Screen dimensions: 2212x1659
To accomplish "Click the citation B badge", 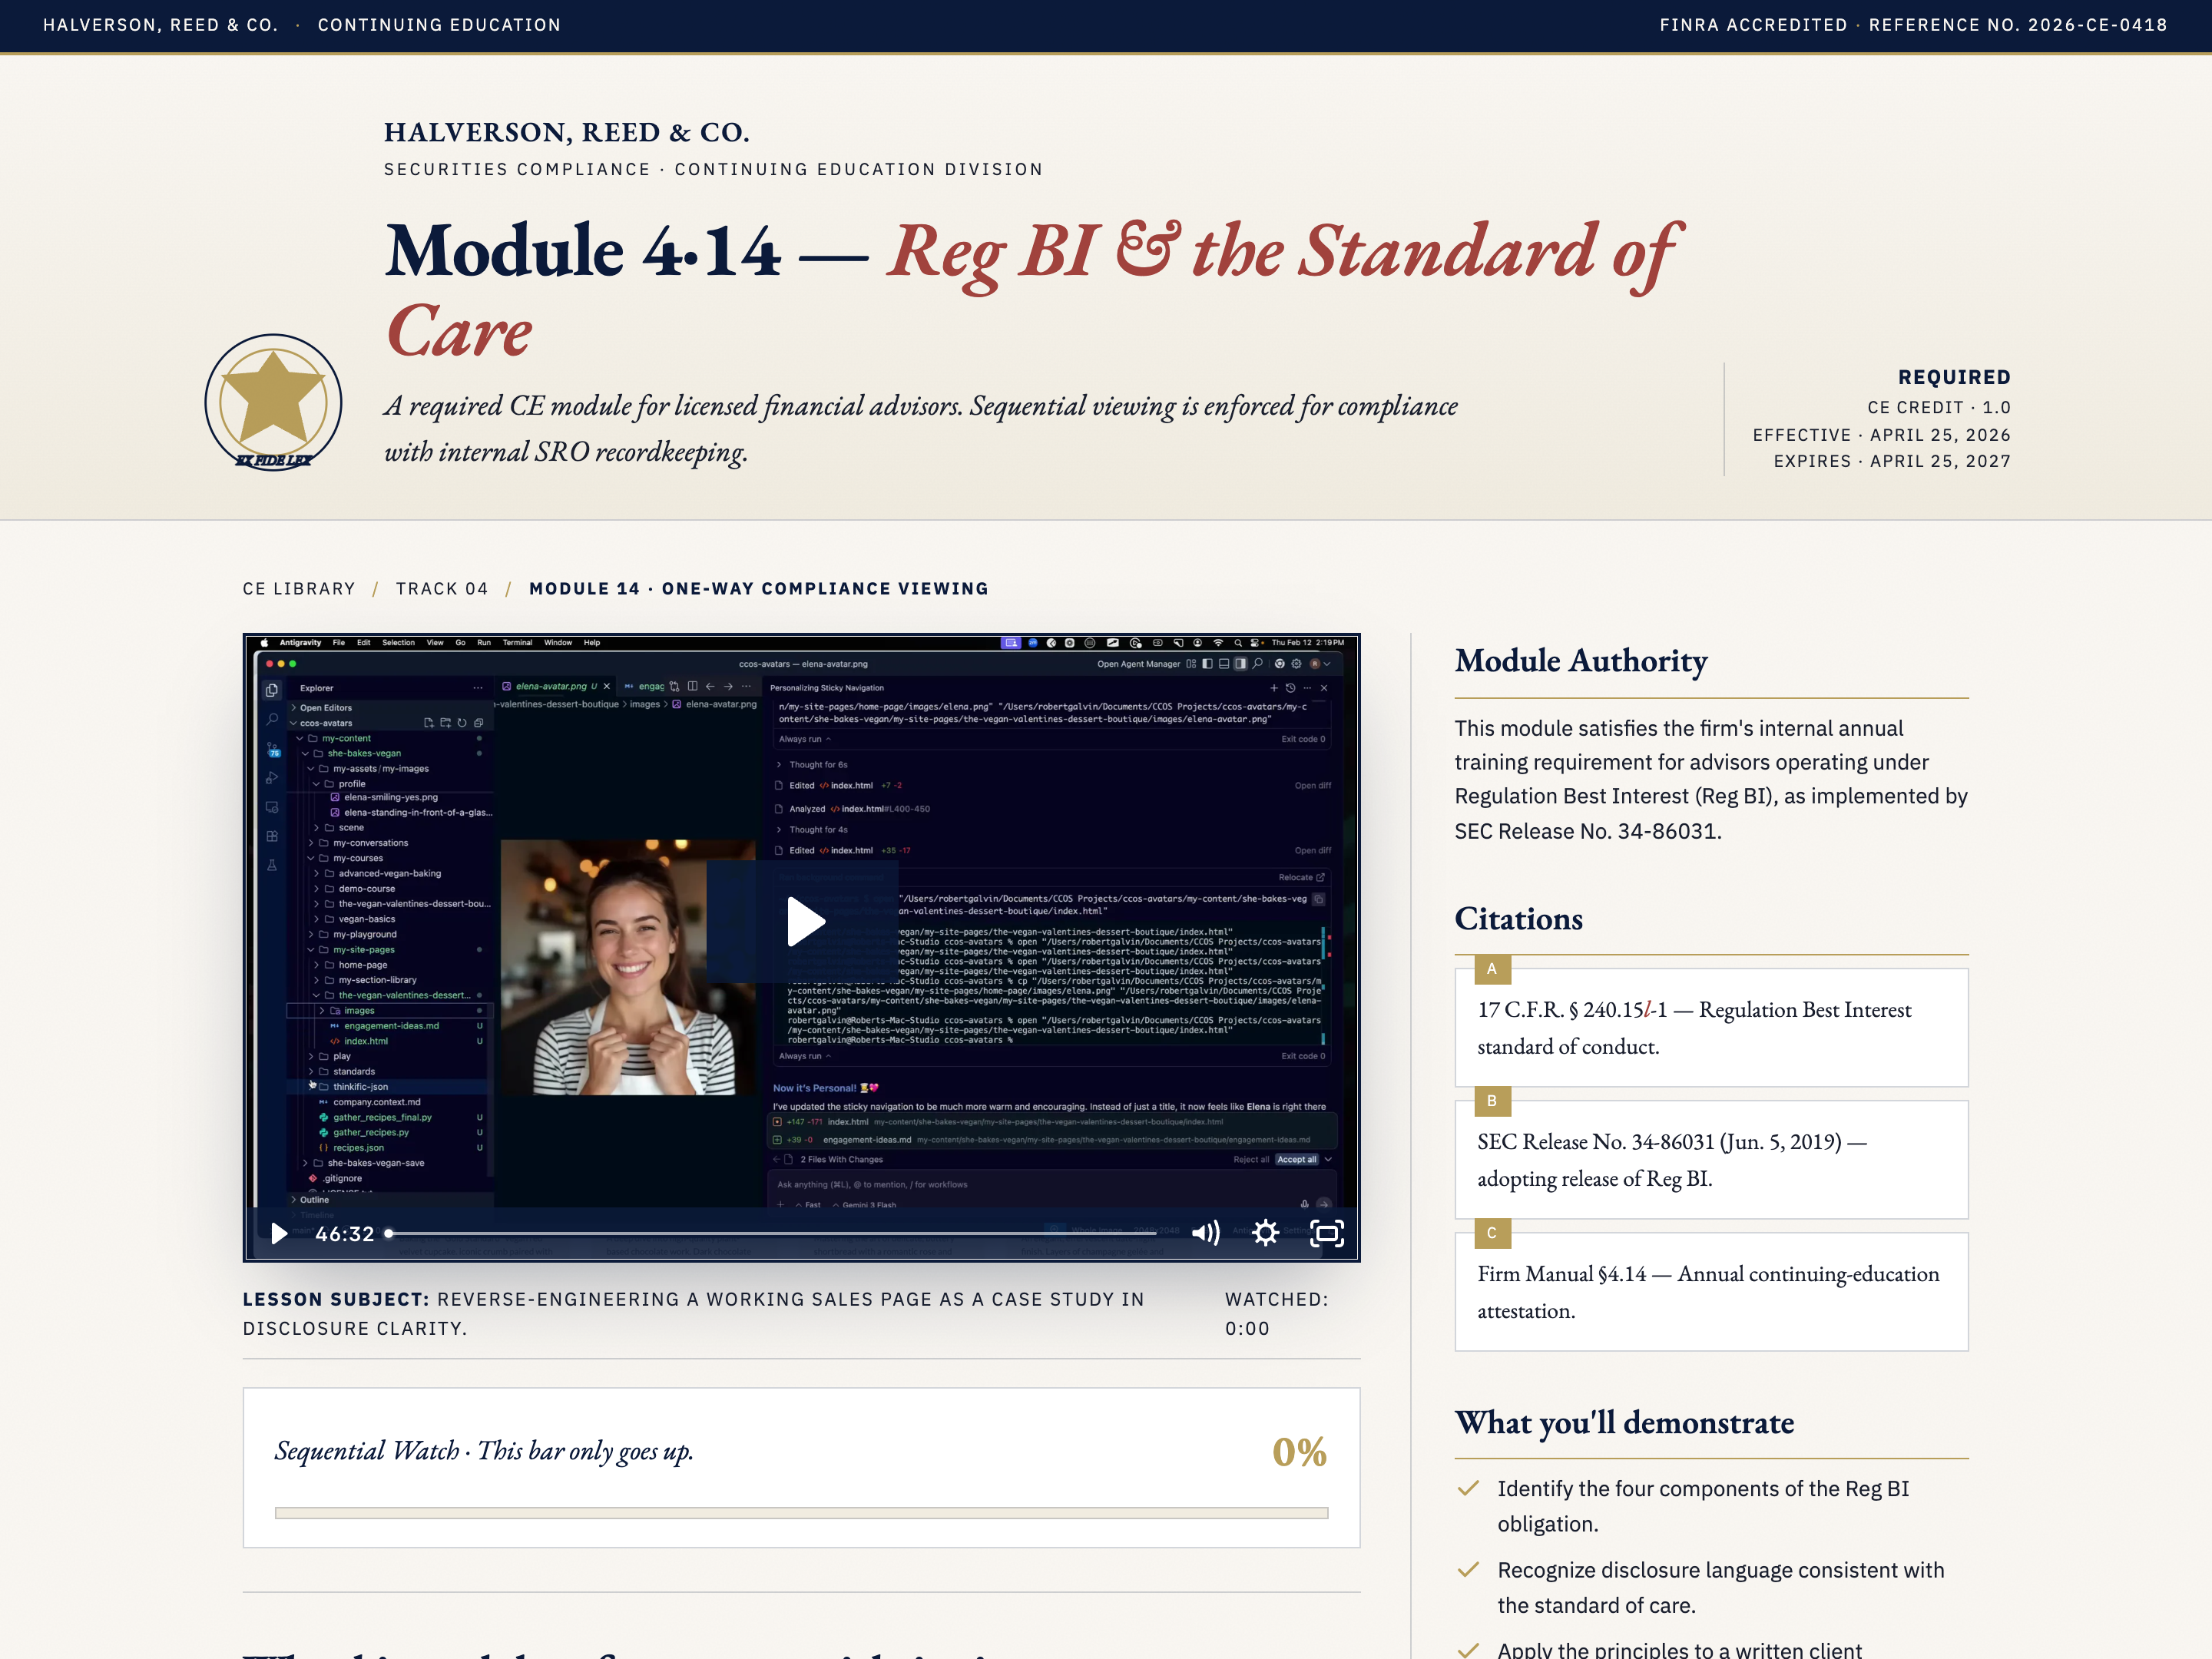I will pos(1492,1101).
